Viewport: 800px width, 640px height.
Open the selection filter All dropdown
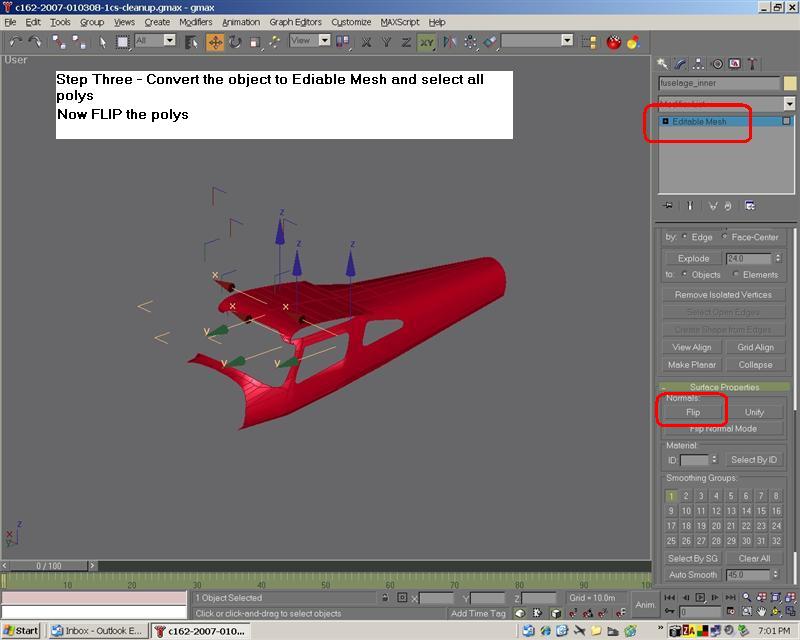tap(170, 40)
